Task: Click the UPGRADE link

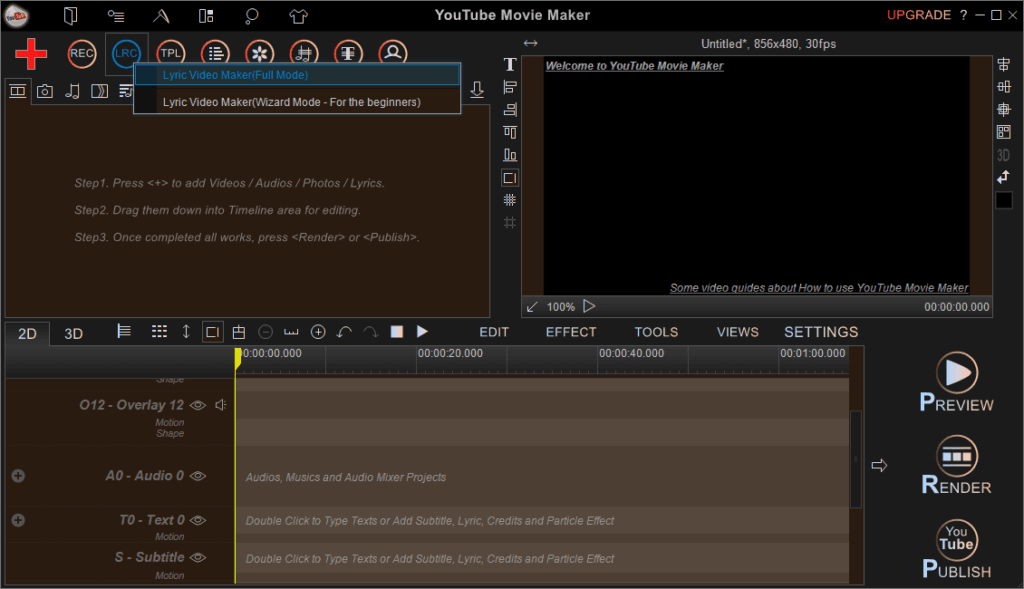Action: pyautogui.click(x=918, y=15)
